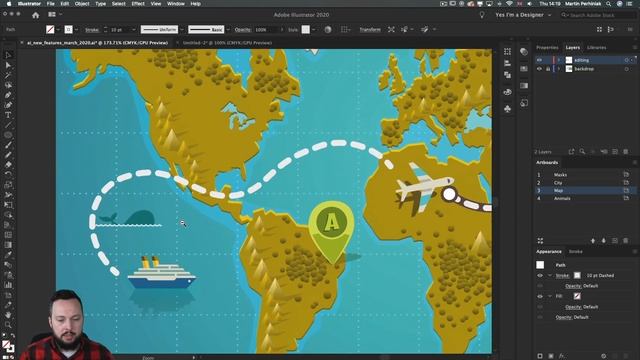Click Stroke link in control bar

click(x=92, y=30)
